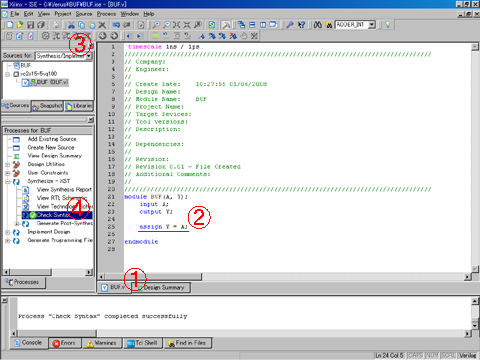Screen dimensions: 480x360
Task: Select Add Existing Source process
Action: 52,139
